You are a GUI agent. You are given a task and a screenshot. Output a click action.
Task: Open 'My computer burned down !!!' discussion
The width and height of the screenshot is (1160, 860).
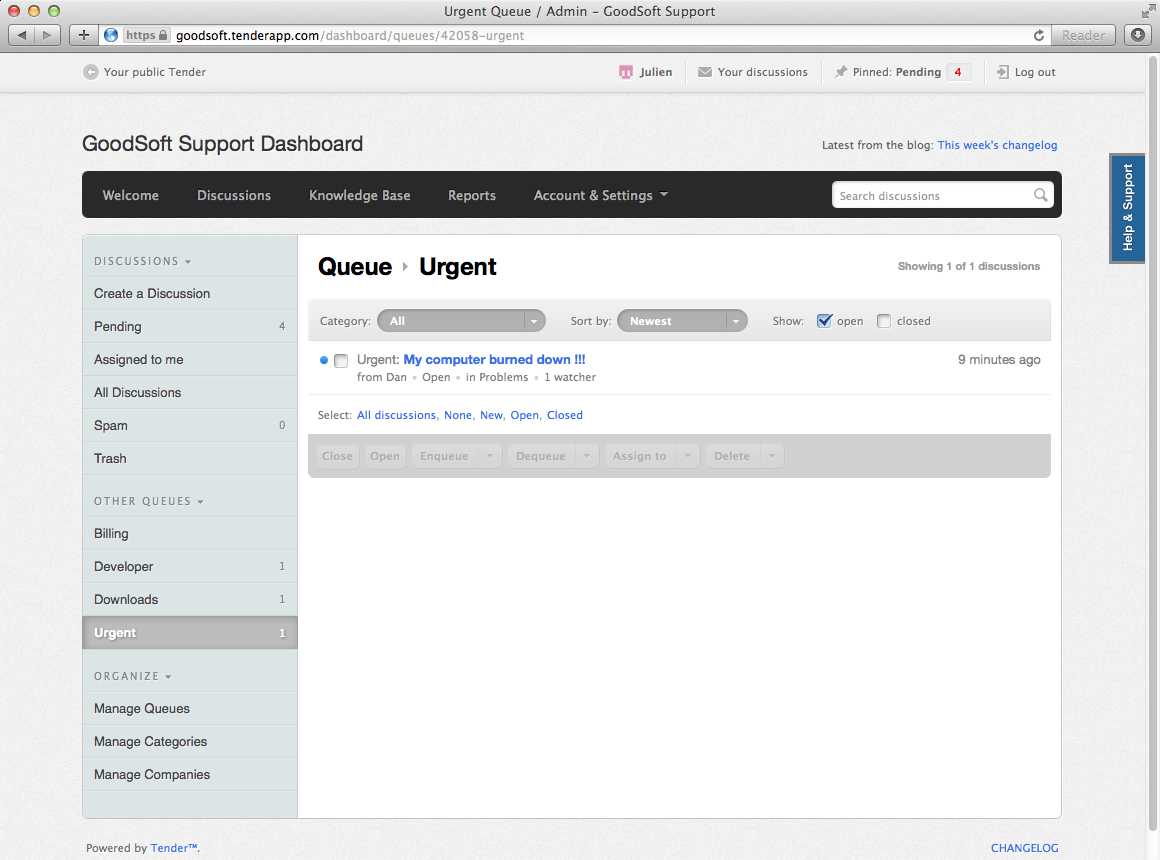tap(494, 359)
